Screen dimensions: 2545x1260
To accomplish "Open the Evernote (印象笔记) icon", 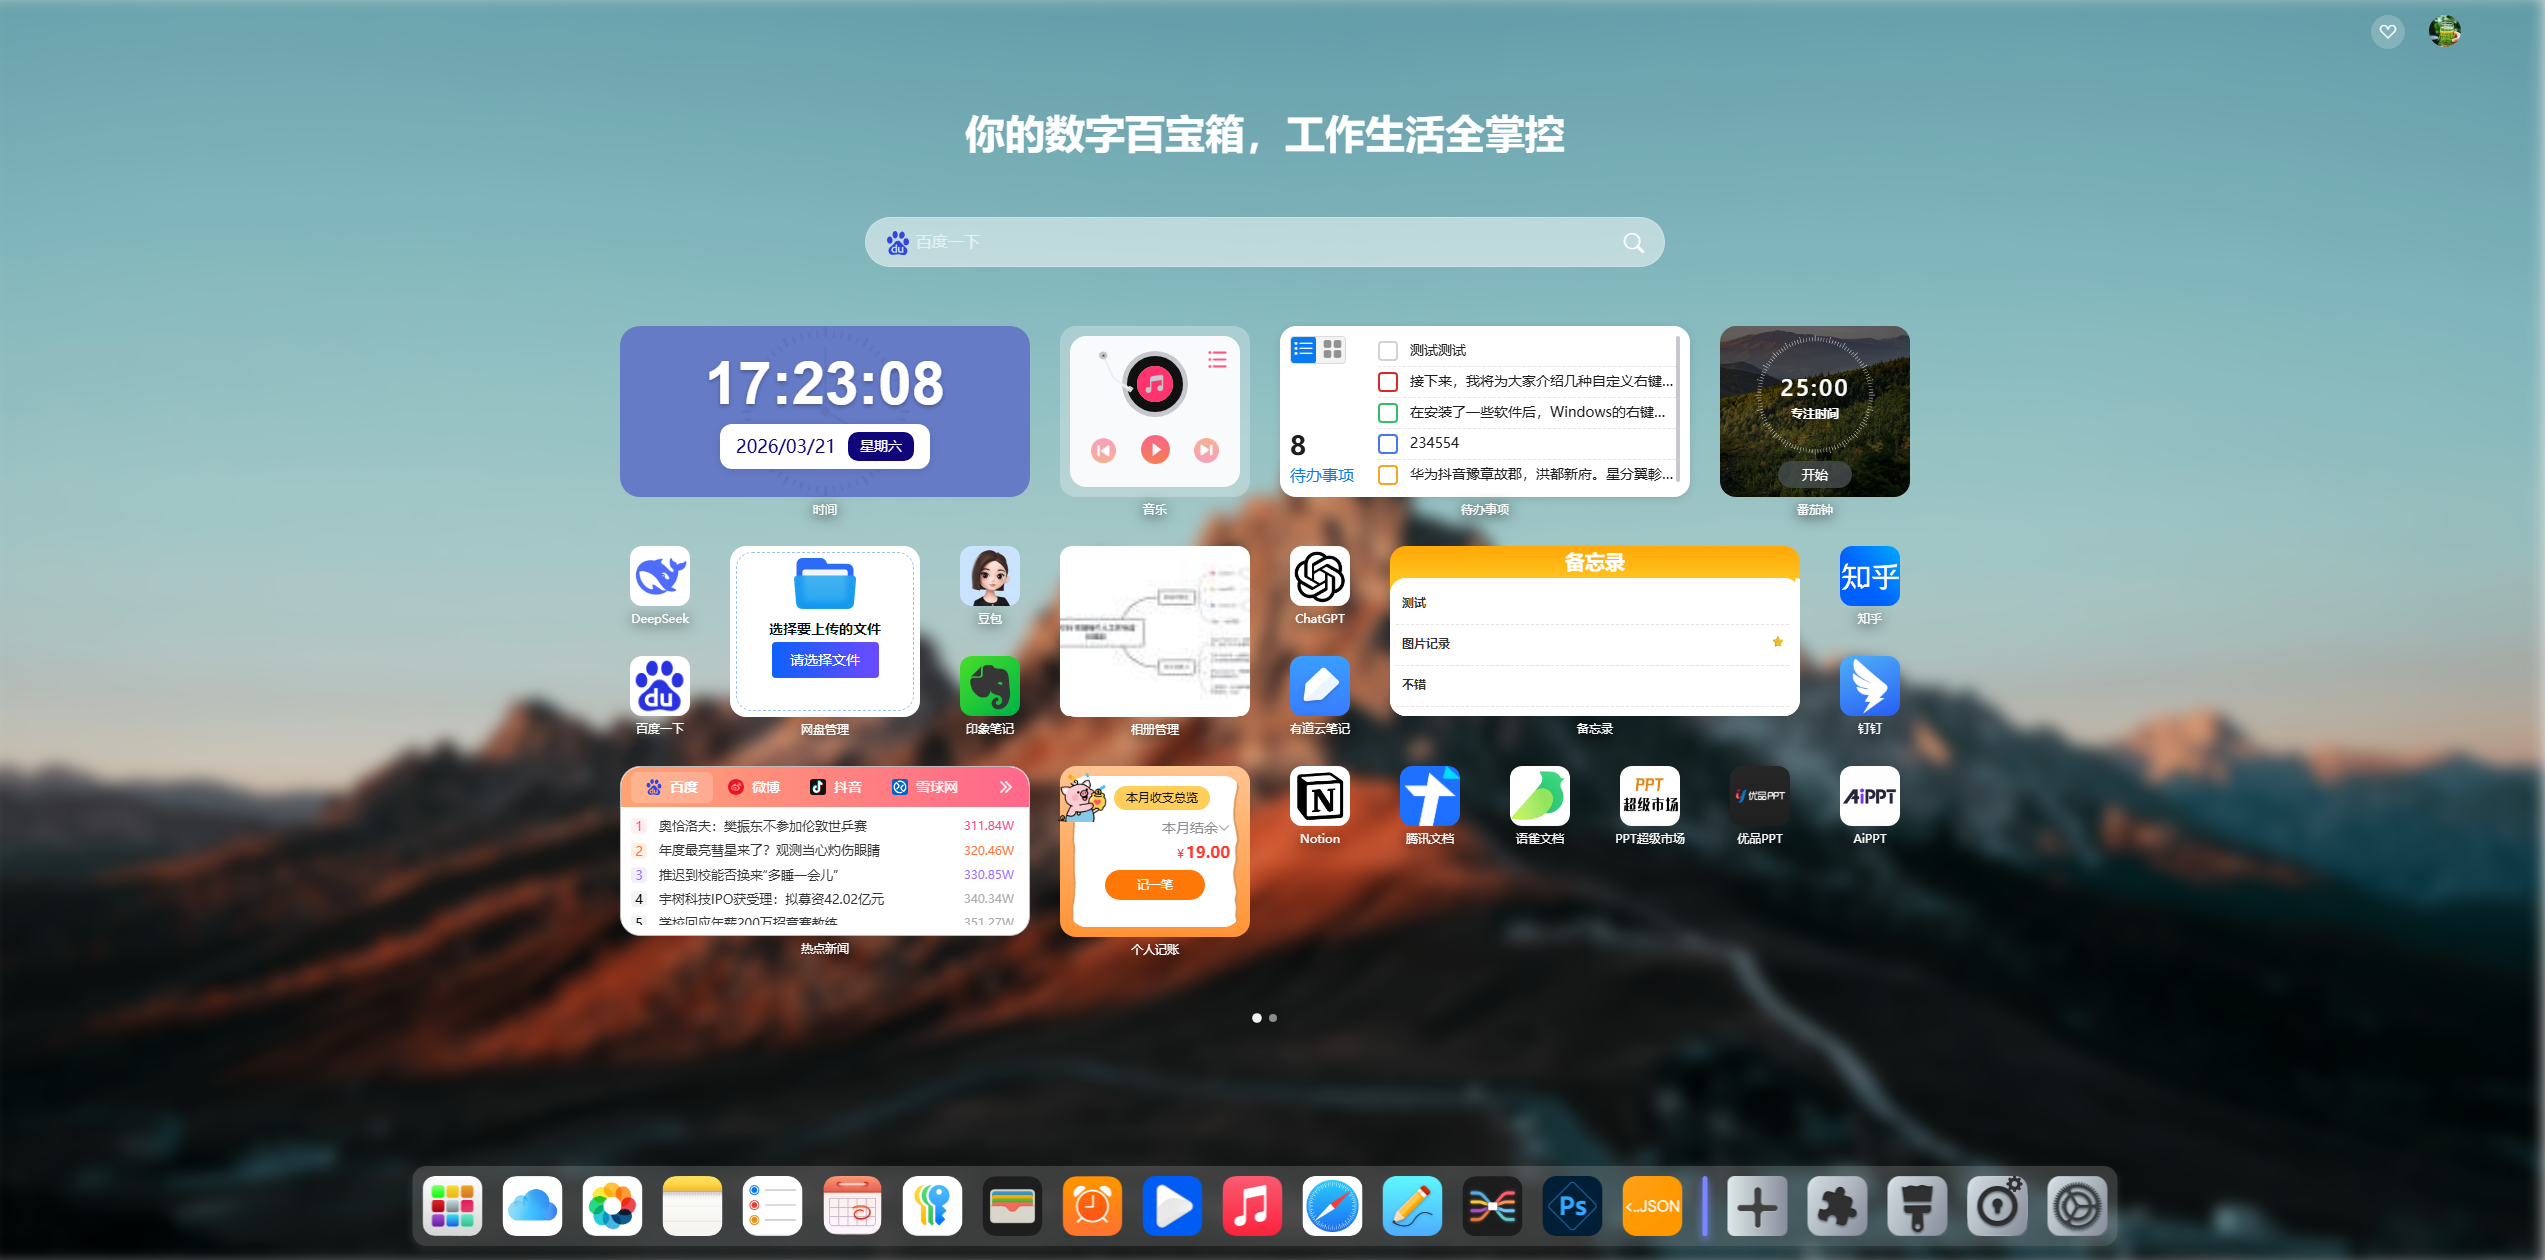I will (x=989, y=687).
